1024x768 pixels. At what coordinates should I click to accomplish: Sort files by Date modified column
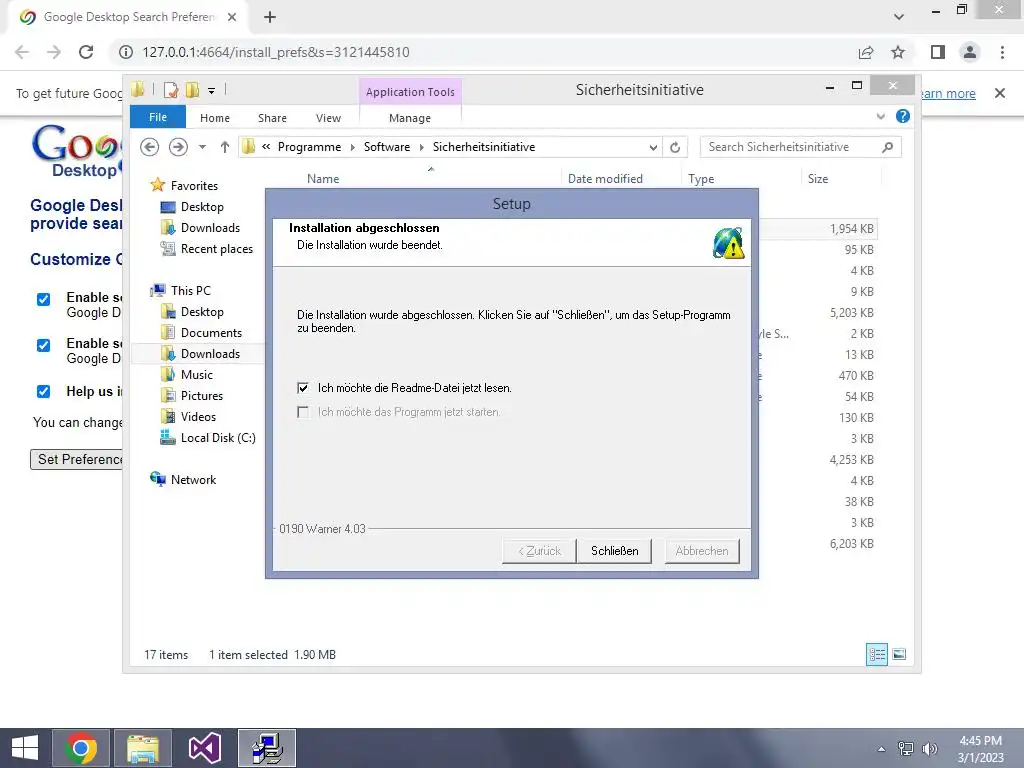605,179
